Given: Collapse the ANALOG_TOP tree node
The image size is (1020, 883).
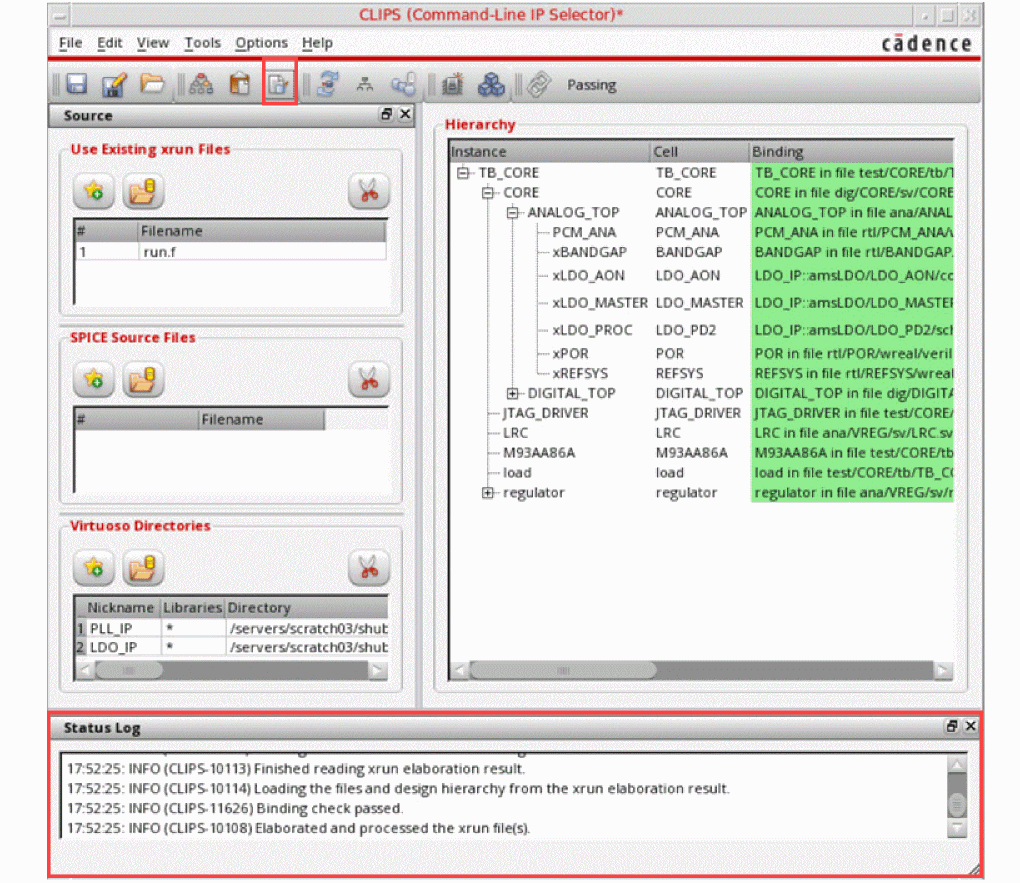Looking at the screenshot, I should pyautogui.click(x=513, y=213).
